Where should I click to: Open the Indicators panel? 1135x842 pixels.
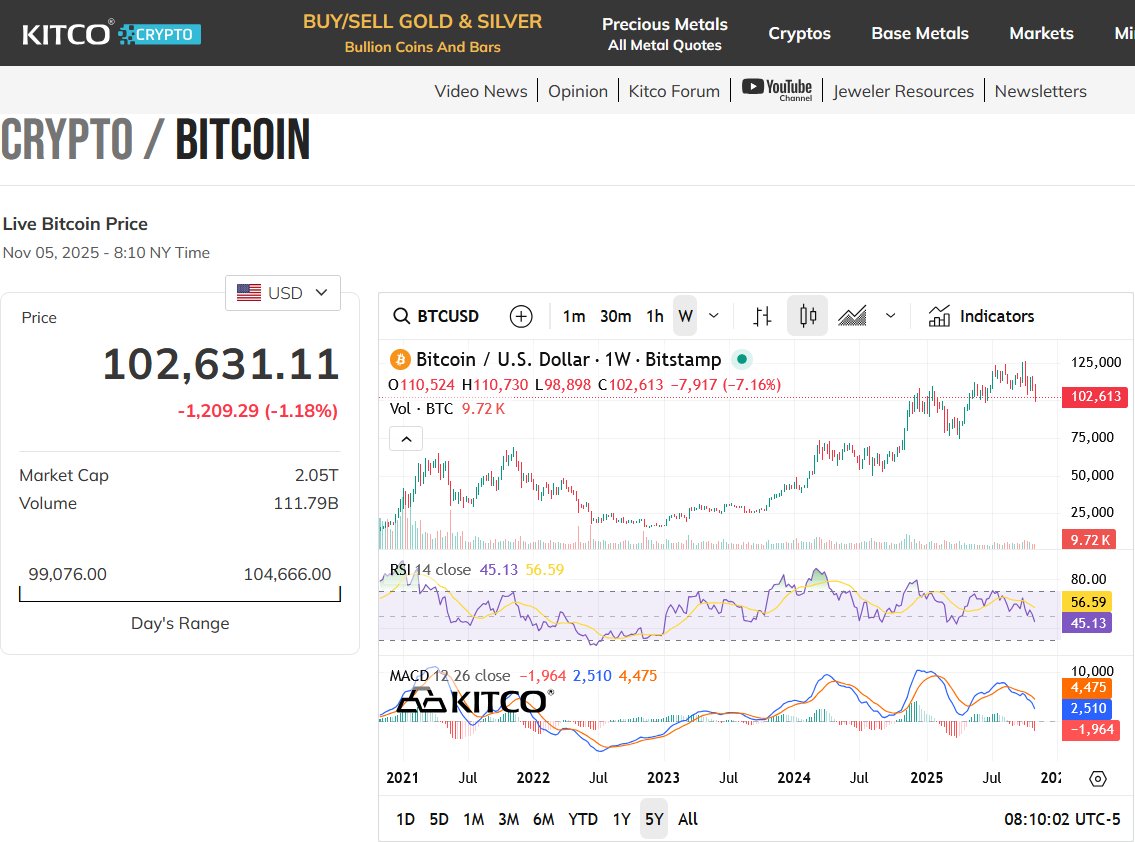coord(981,316)
